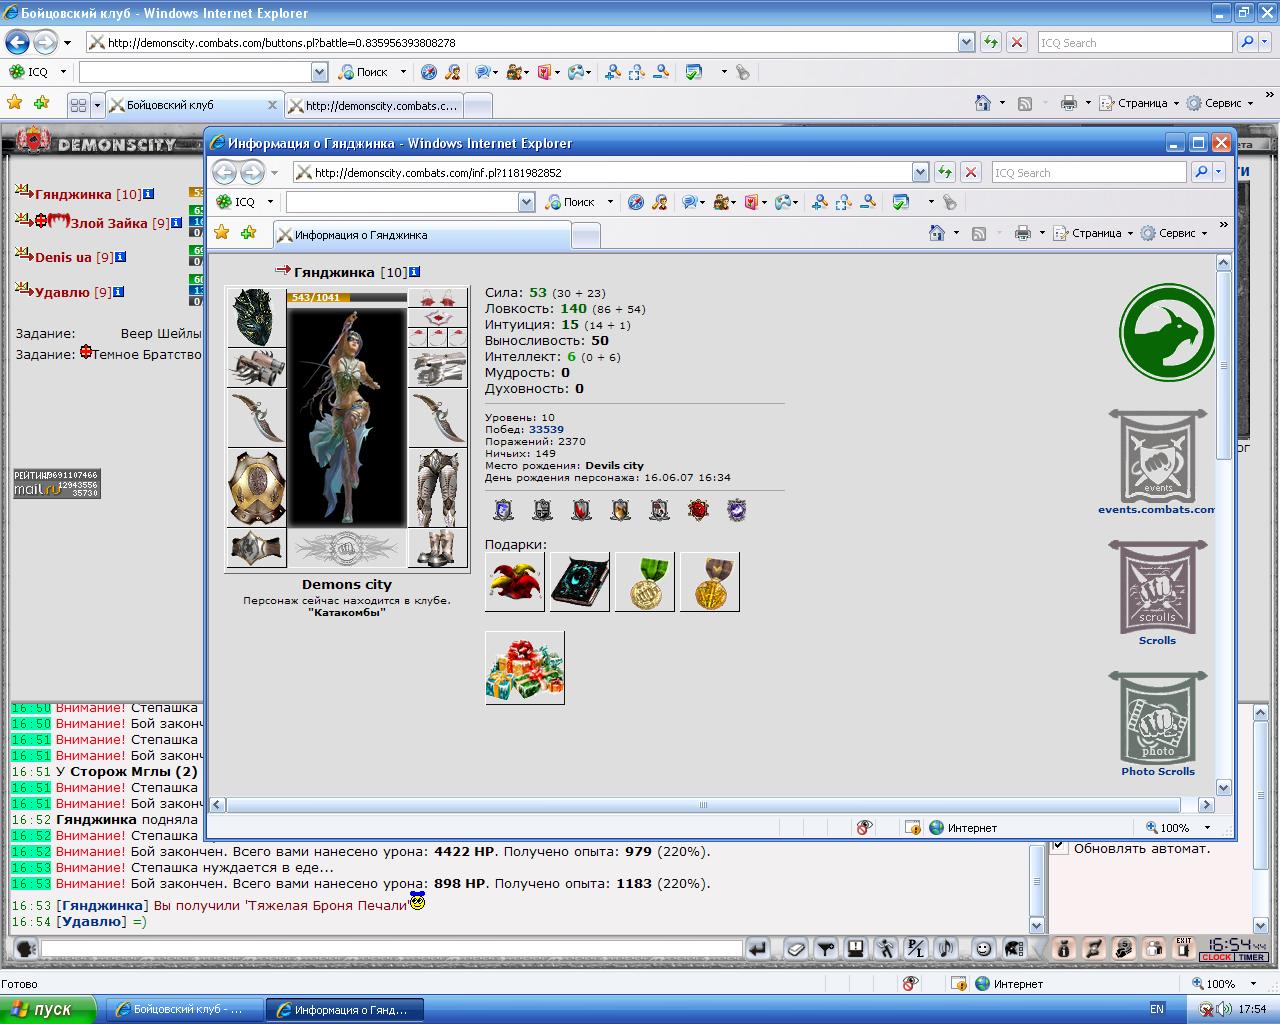Screen dimensions: 1280x1024
Task: Open the Photo Scrolls link
Action: [x=1158, y=771]
